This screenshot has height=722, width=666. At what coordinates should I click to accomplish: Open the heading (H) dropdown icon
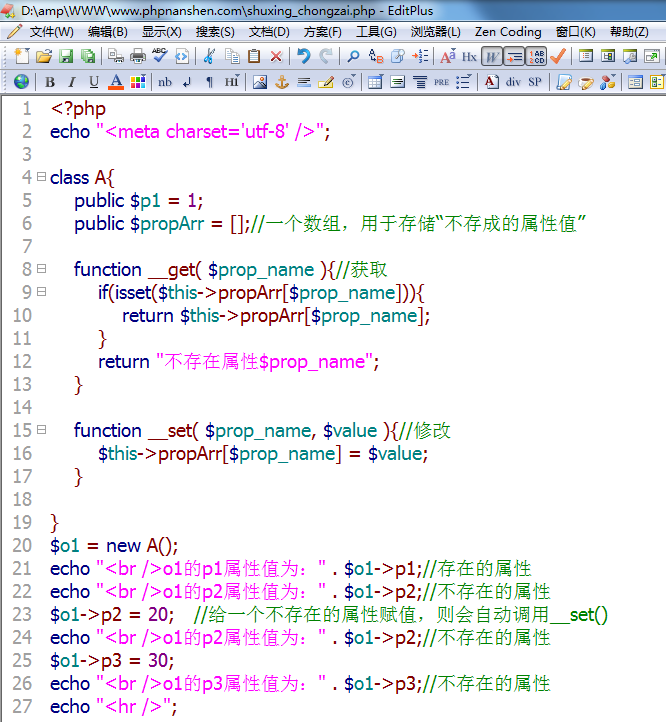pos(232,82)
